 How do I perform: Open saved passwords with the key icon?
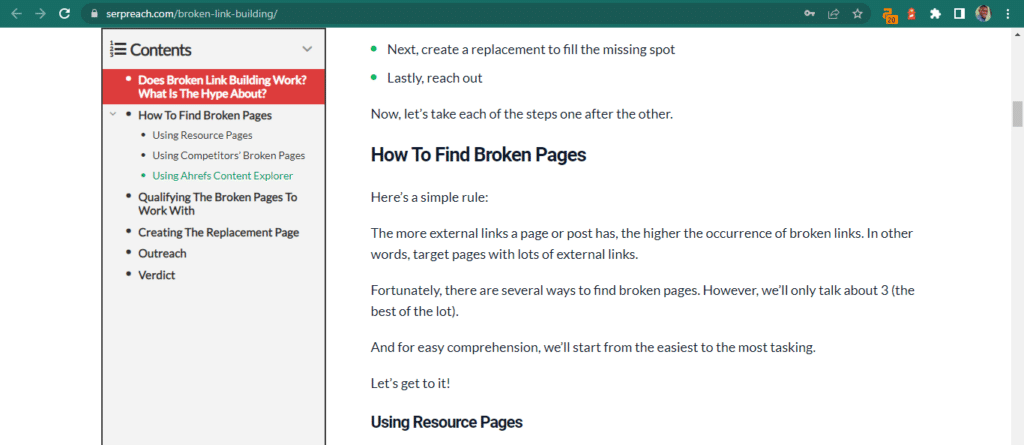coord(810,14)
